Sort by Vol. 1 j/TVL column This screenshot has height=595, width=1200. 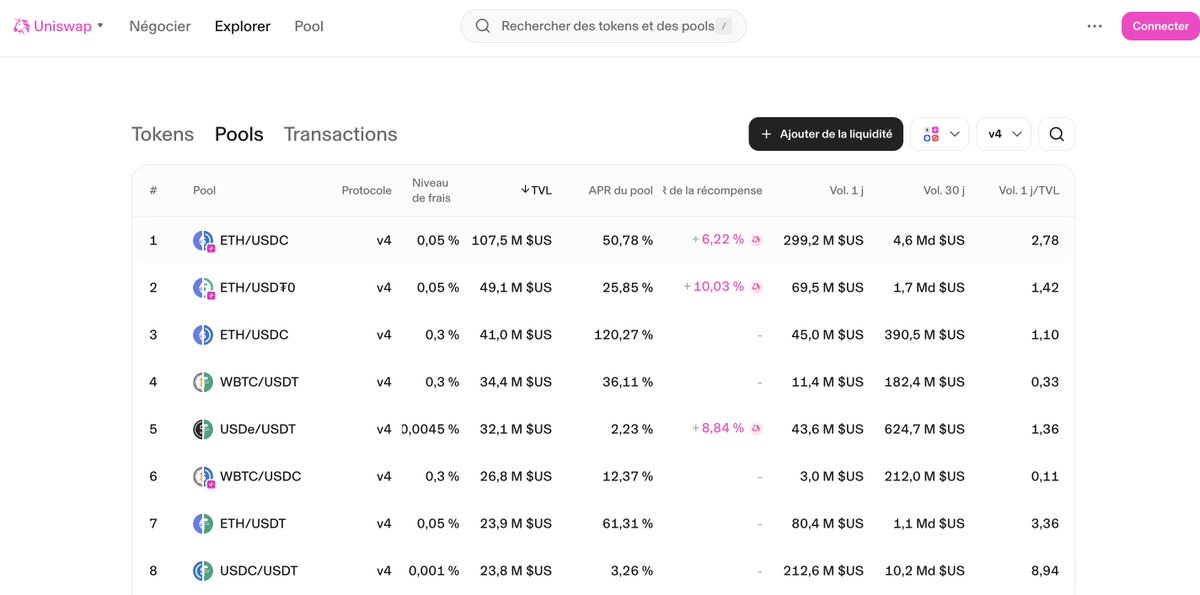(1029, 190)
